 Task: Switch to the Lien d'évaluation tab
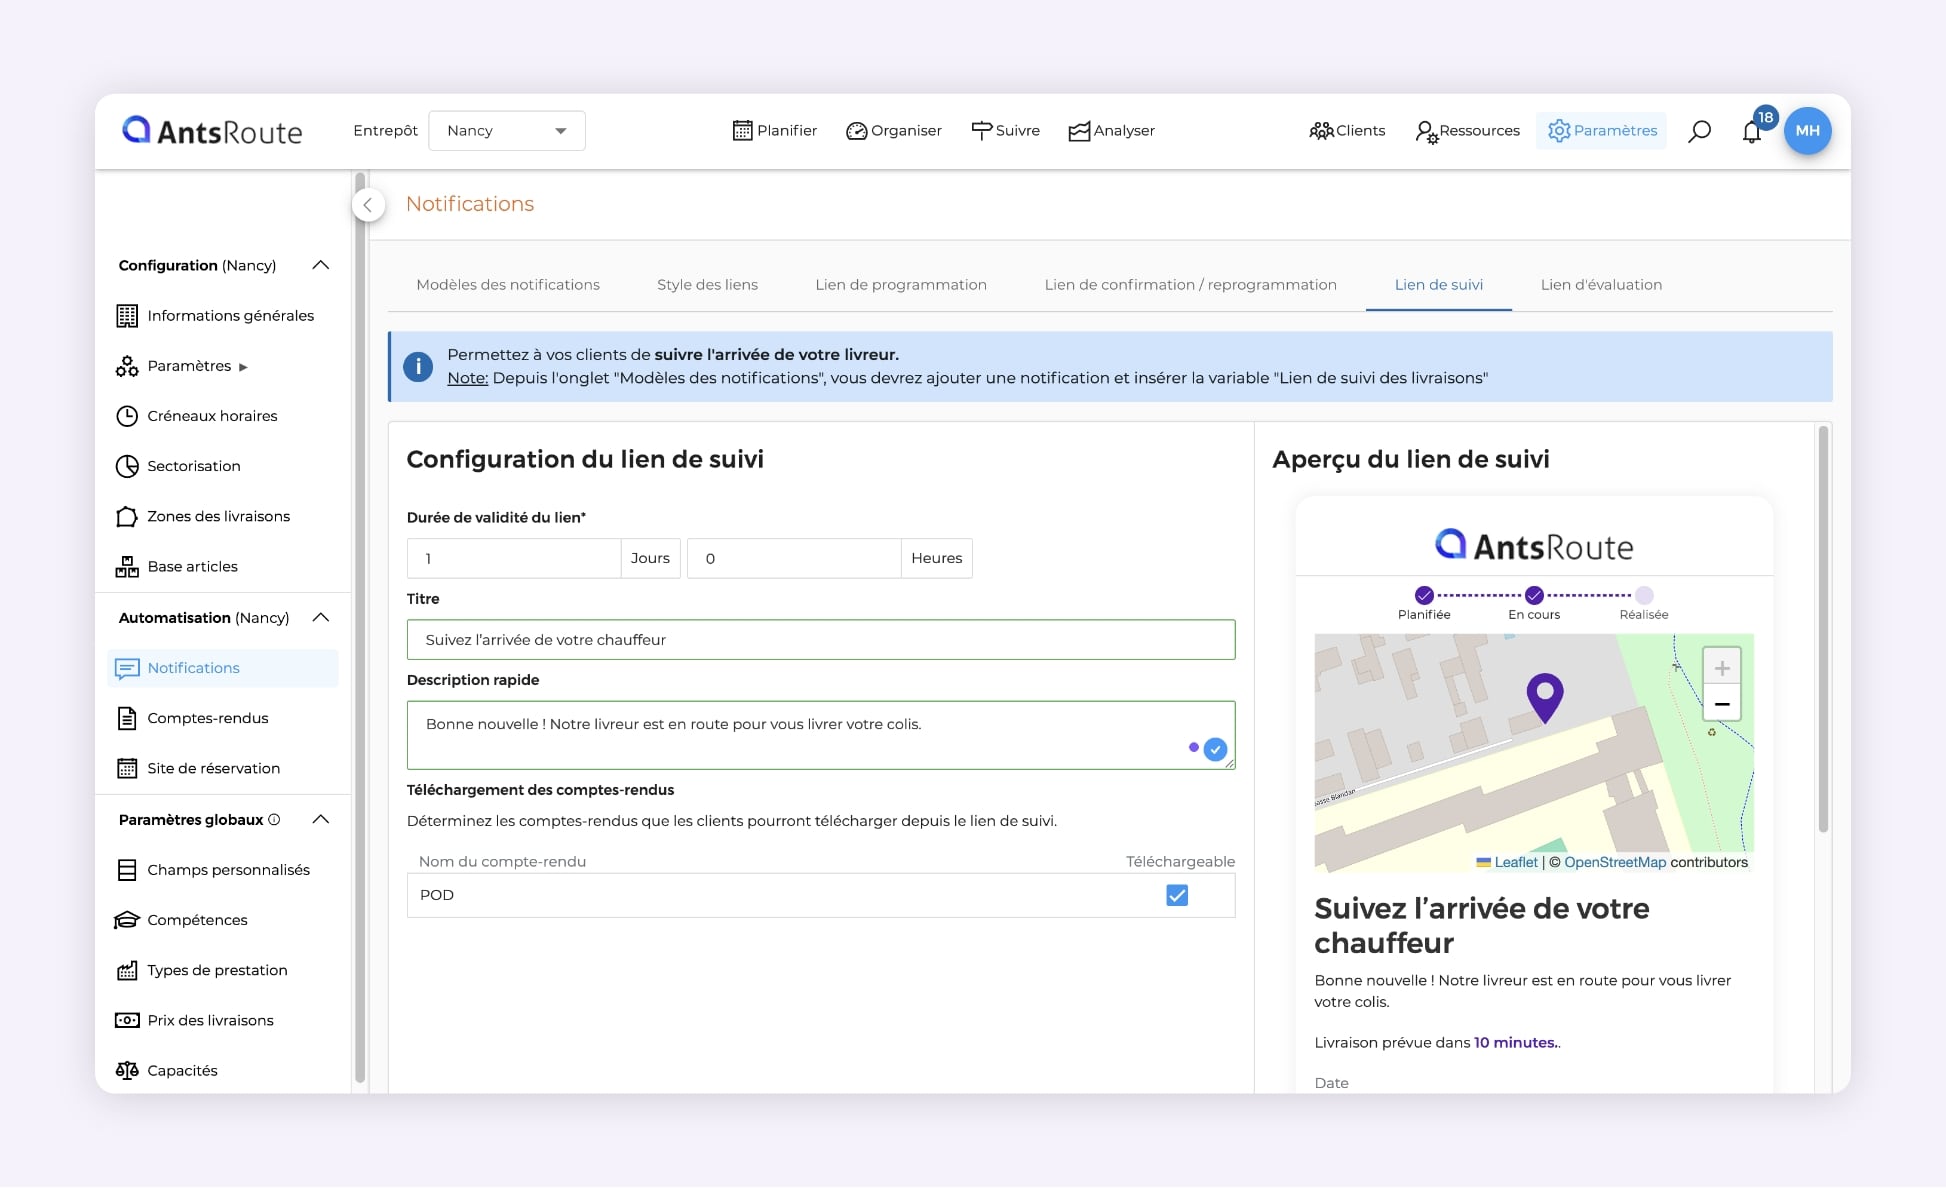(1600, 284)
